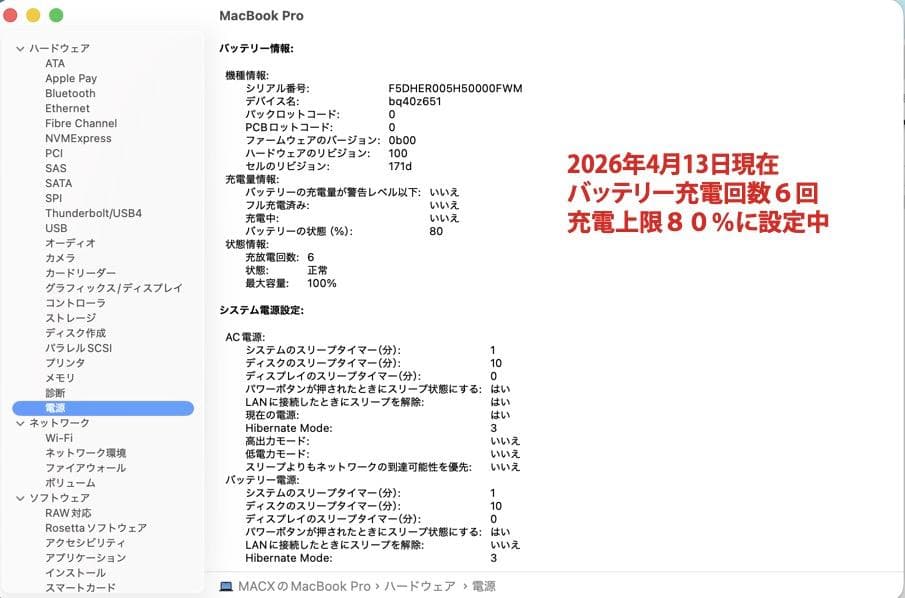This screenshot has height=598, width=905.
Task: Collapse the ネットワーク section
Action: click(x=20, y=423)
